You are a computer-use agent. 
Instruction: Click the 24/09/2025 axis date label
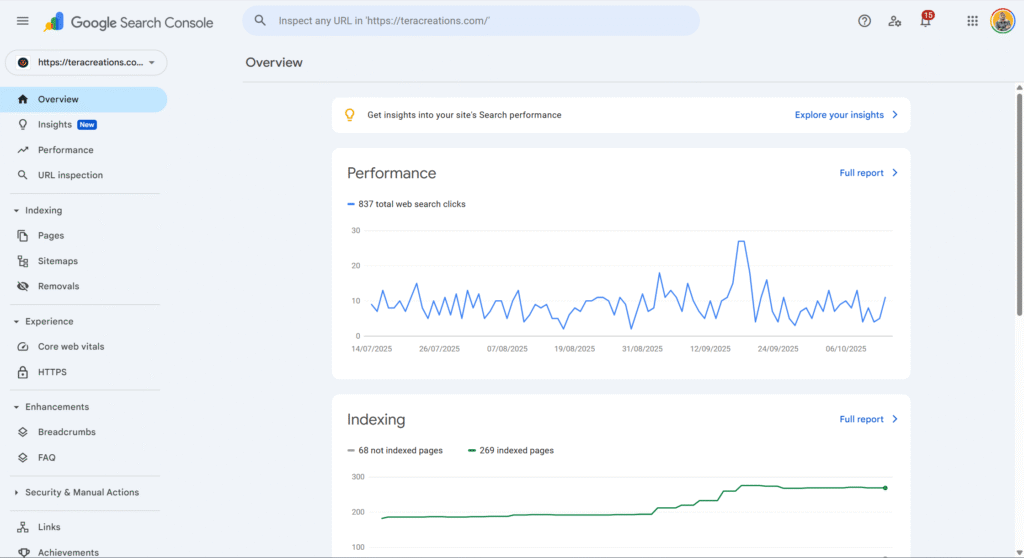point(778,349)
